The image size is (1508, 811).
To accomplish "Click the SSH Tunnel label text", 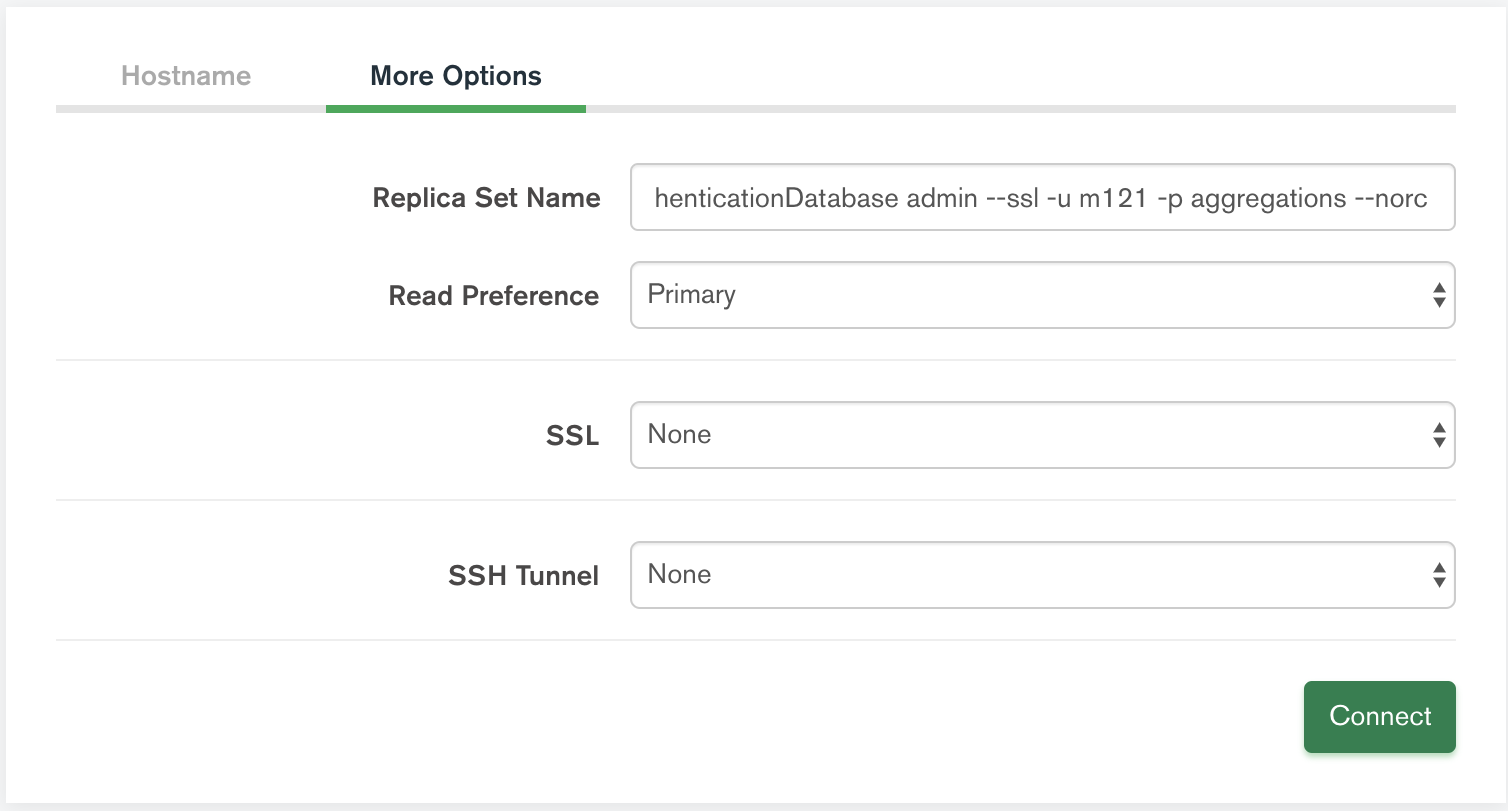I will click(524, 576).
